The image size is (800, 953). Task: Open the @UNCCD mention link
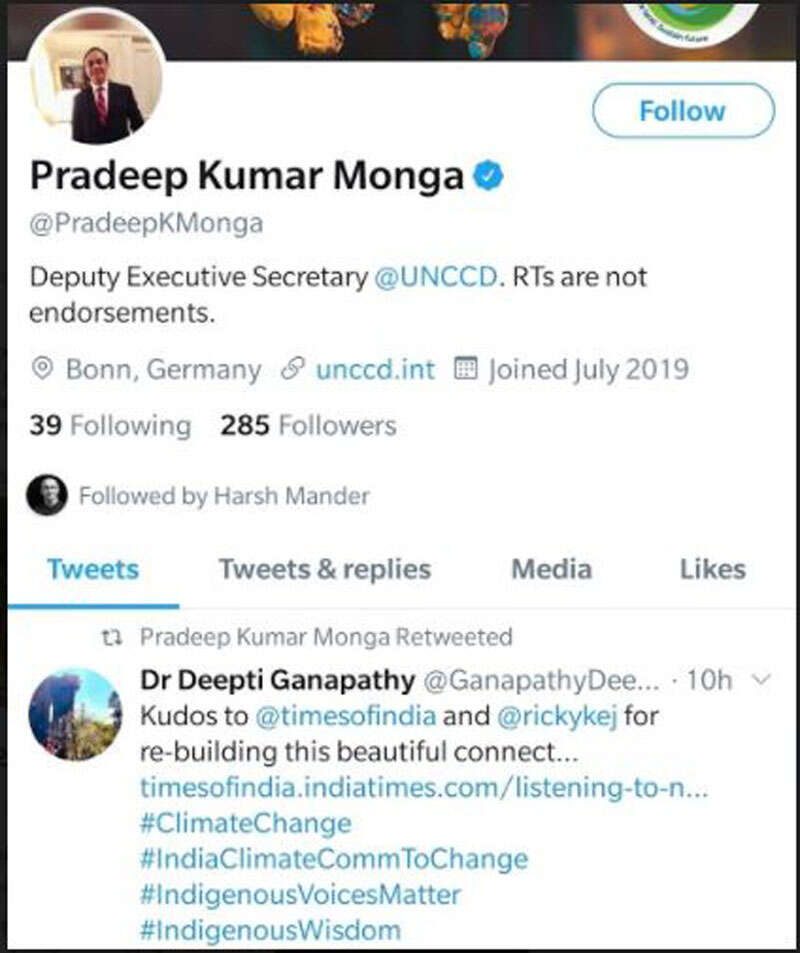435,278
